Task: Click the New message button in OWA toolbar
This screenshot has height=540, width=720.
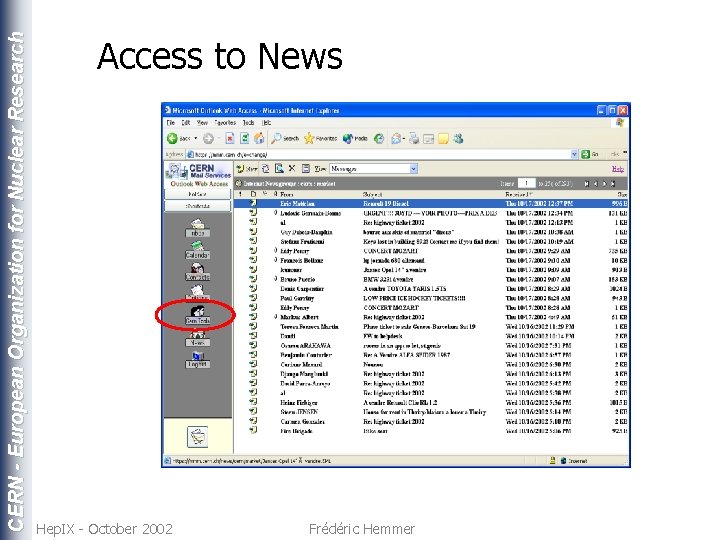Action: pyautogui.click(x=247, y=169)
